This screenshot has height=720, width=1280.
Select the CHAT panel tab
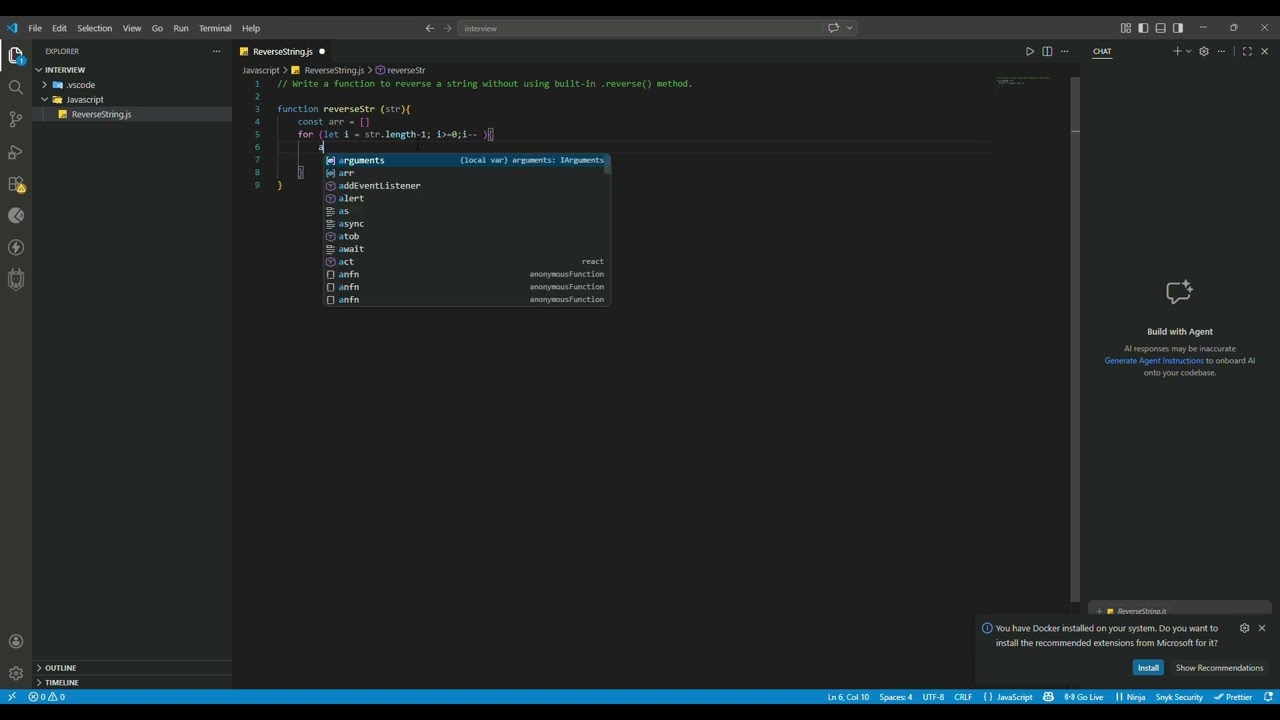(1102, 51)
